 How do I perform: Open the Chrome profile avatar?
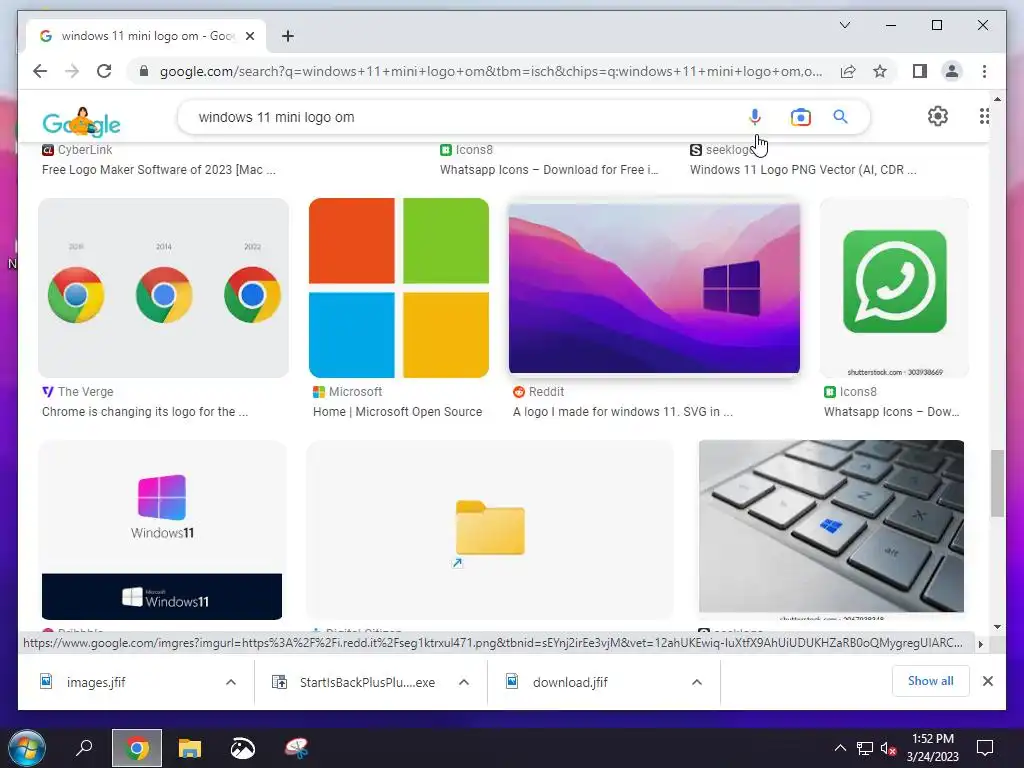(952, 71)
